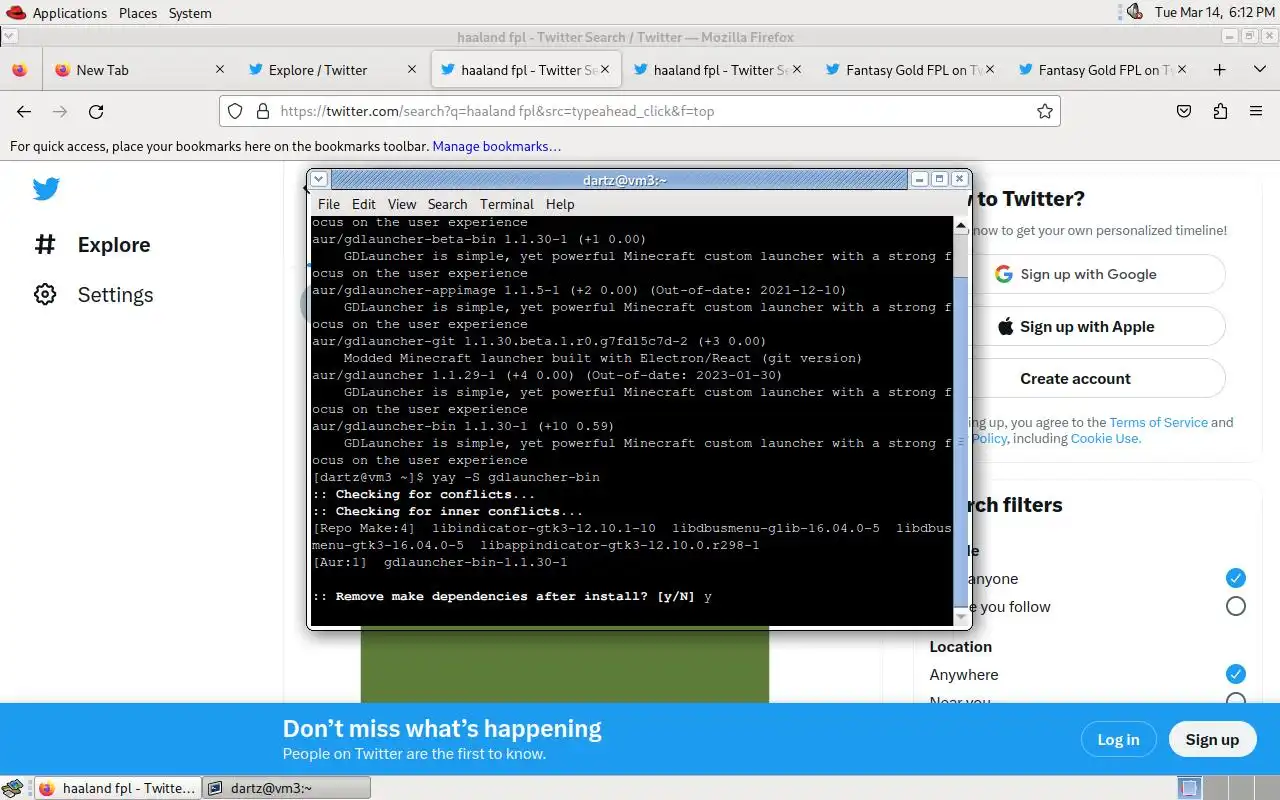The height and width of the screenshot is (800, 1280).
Task: Open the terminal Terminal menu
Action: click(507, 204)
